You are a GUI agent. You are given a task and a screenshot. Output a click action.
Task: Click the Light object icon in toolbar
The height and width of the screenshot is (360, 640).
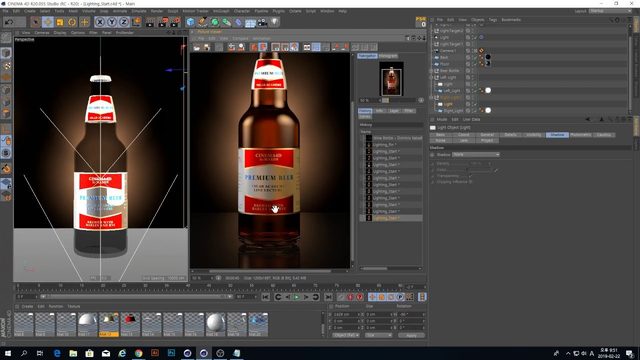click(275, 22)
